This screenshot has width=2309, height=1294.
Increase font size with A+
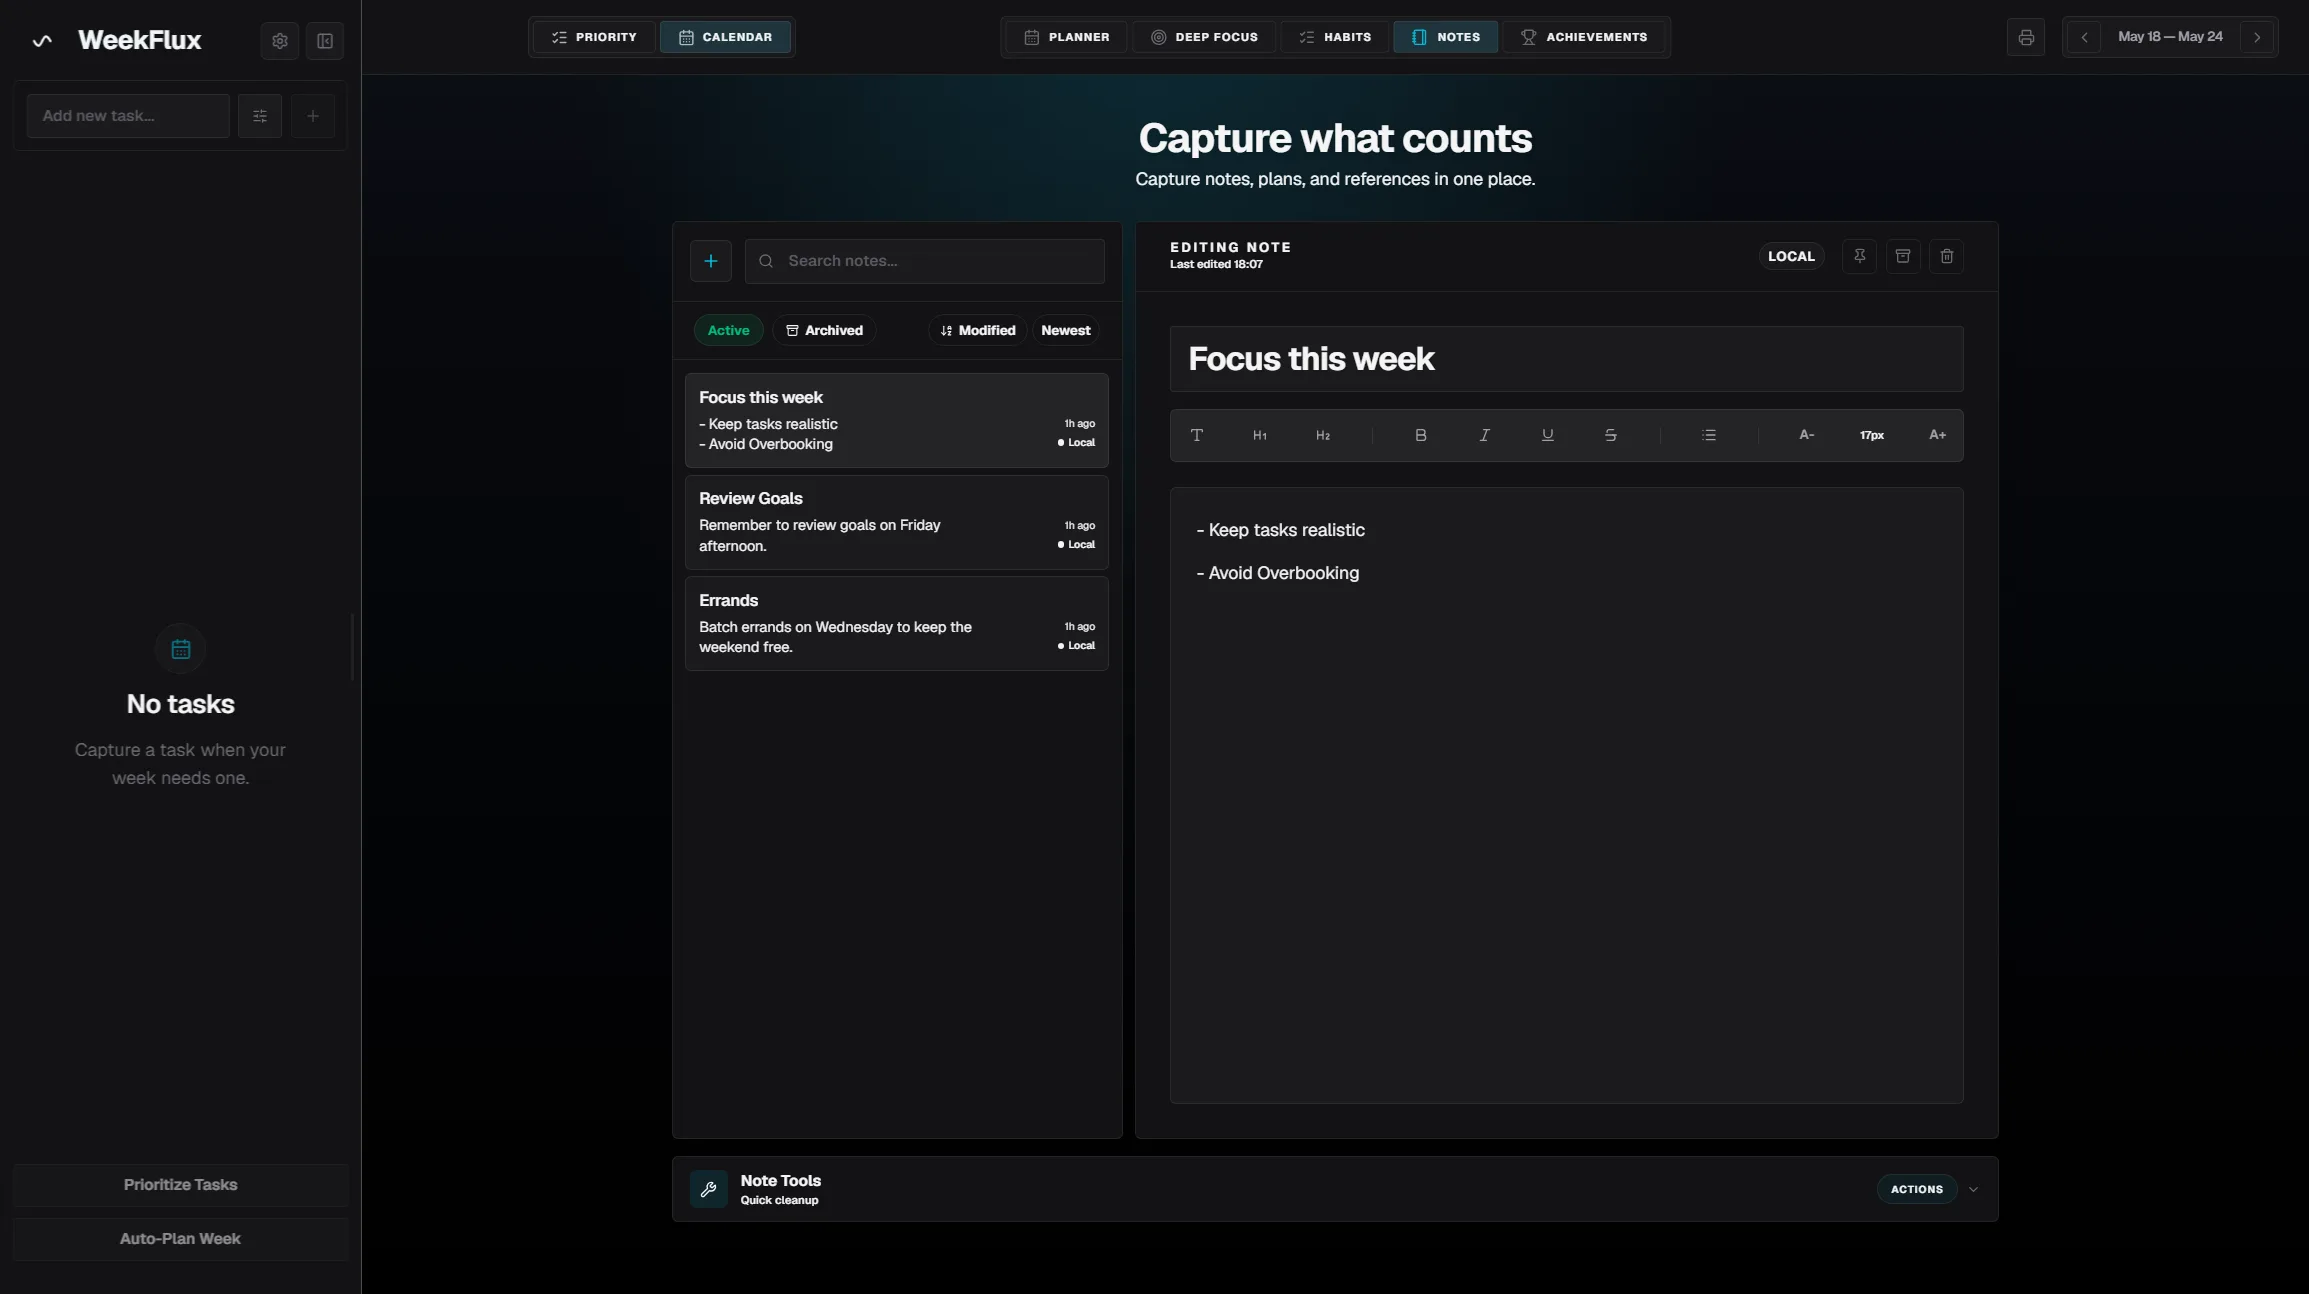click(x=1938, y=435)
